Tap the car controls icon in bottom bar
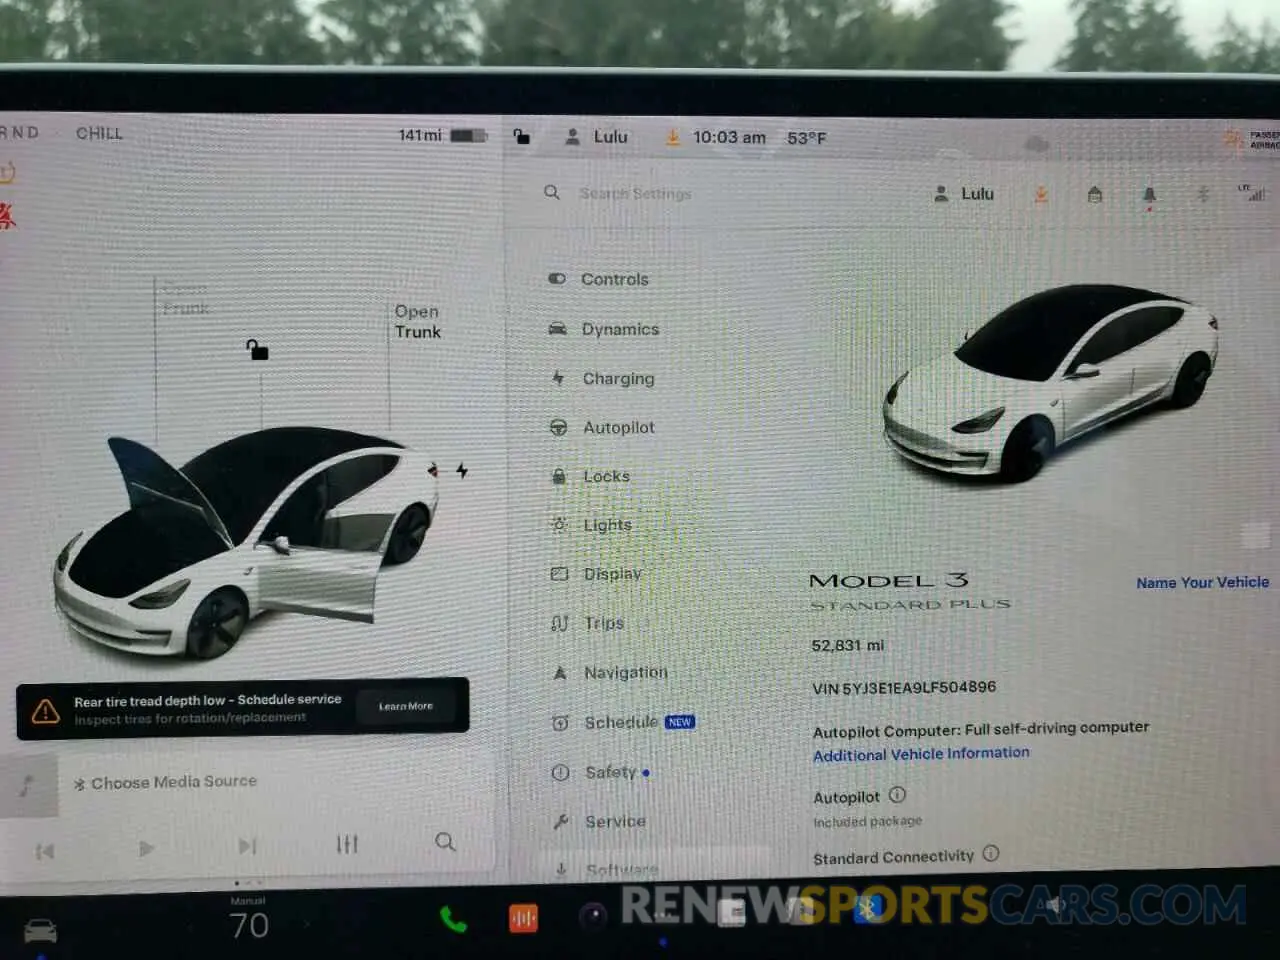 pyautogui.click(x=40, y=931)
